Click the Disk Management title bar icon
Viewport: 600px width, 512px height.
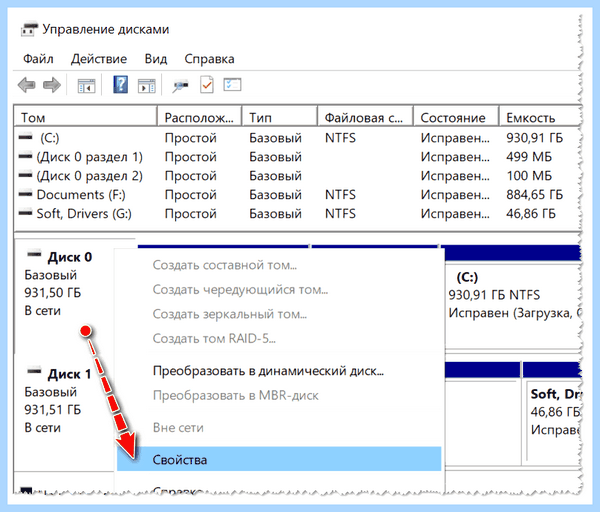tap(29, 30)
